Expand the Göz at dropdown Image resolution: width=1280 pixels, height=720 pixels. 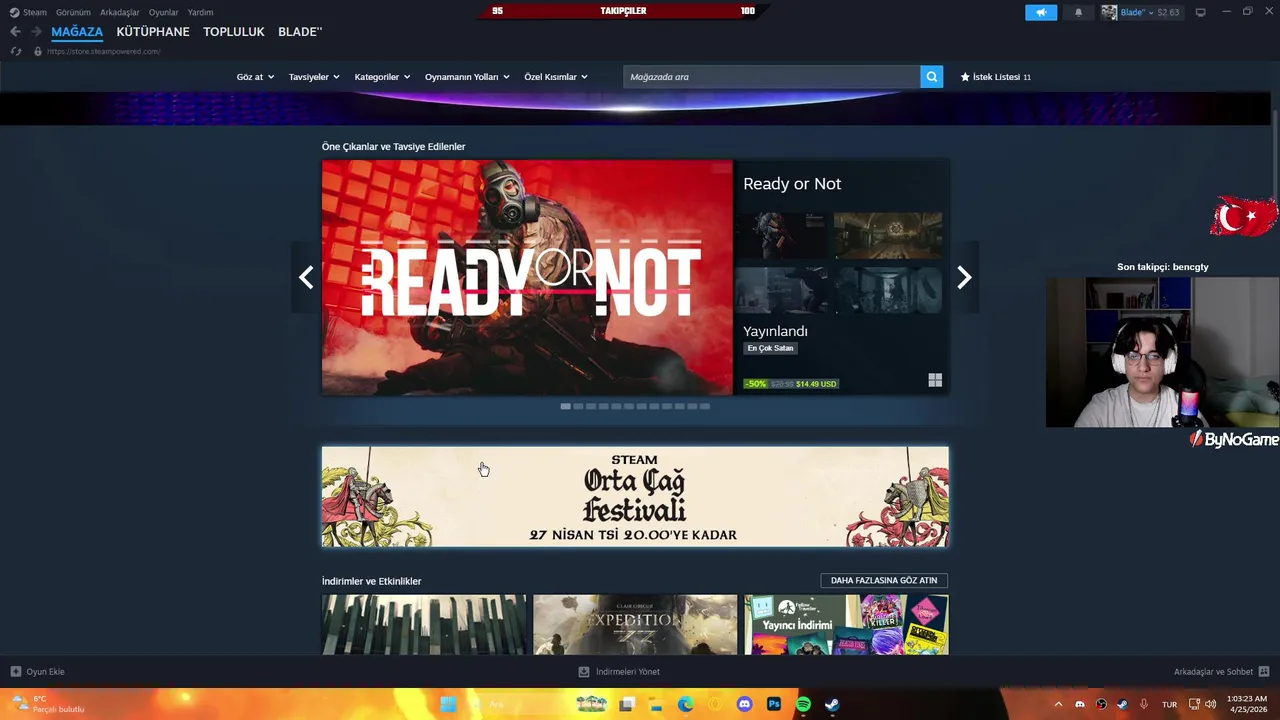[x=255, y=77]
